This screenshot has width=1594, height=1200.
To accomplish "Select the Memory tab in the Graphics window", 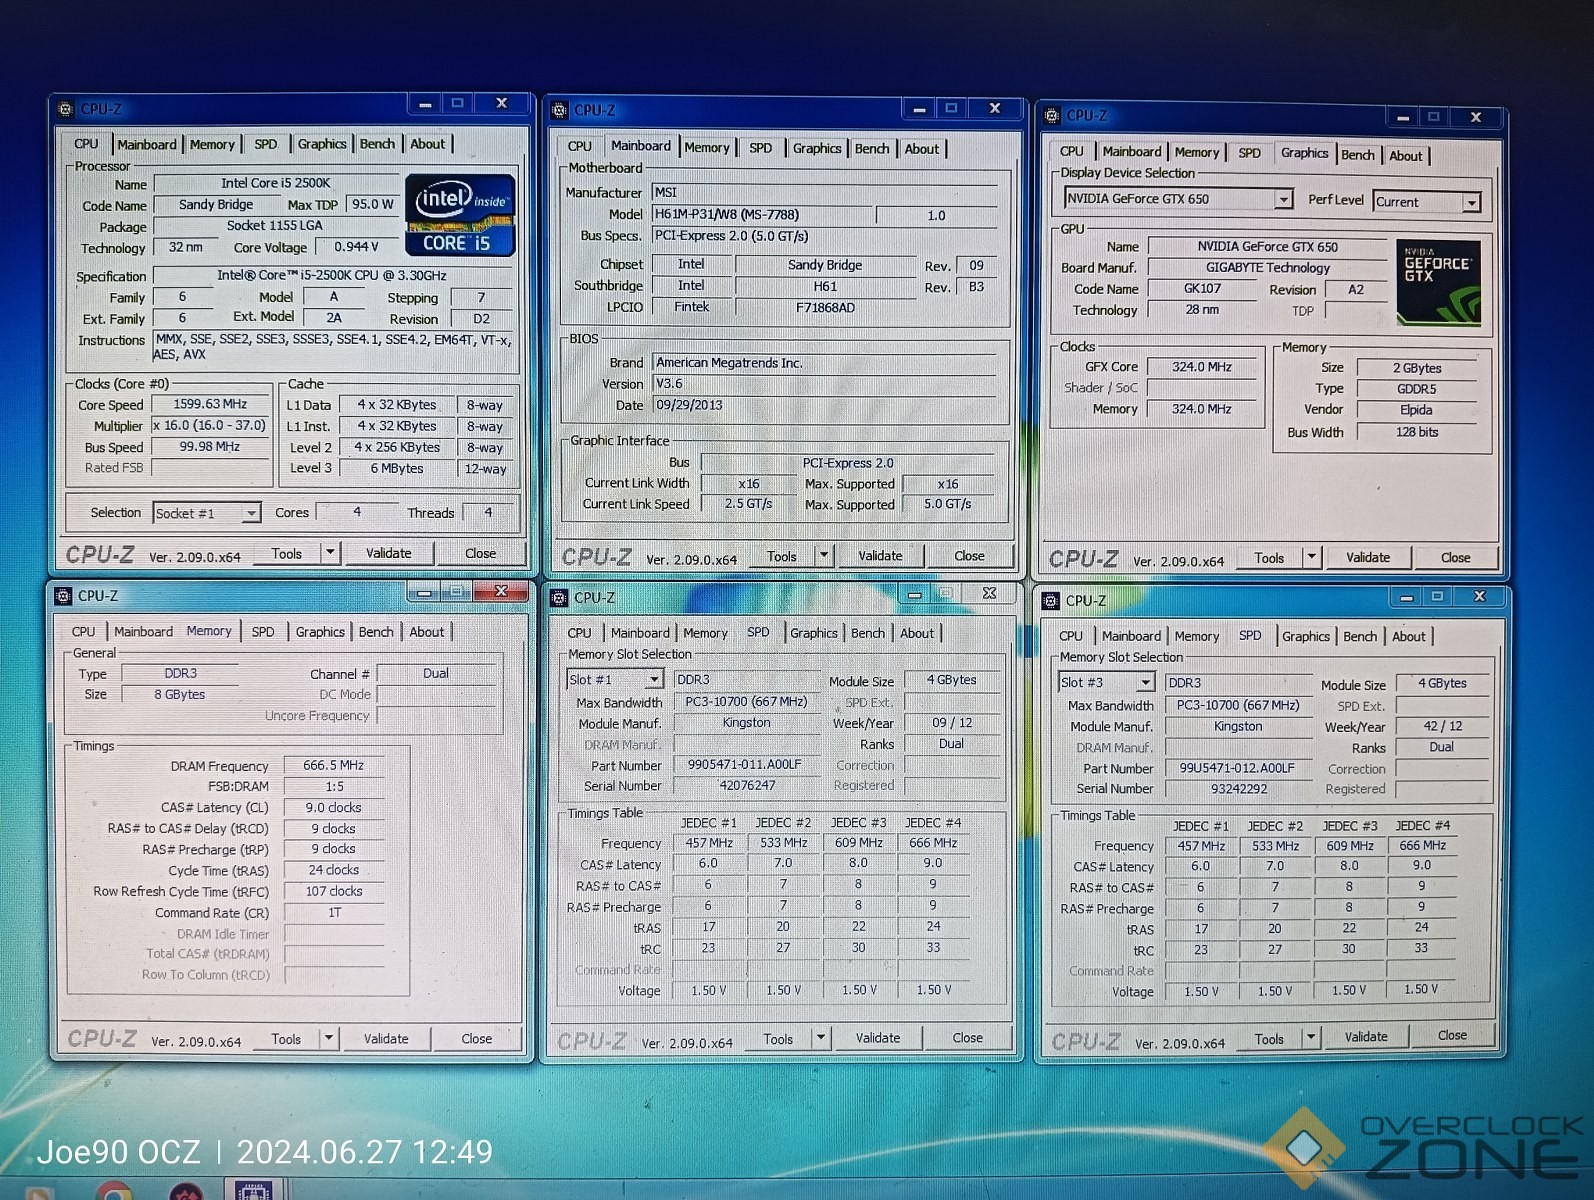I will 1197,153.
